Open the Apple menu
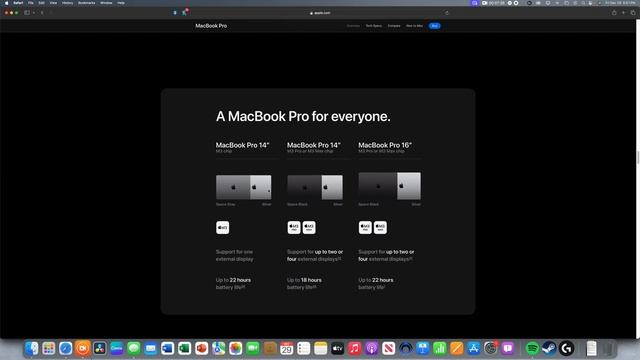Screen dimensions: 640x360 [x=6, y=3]
